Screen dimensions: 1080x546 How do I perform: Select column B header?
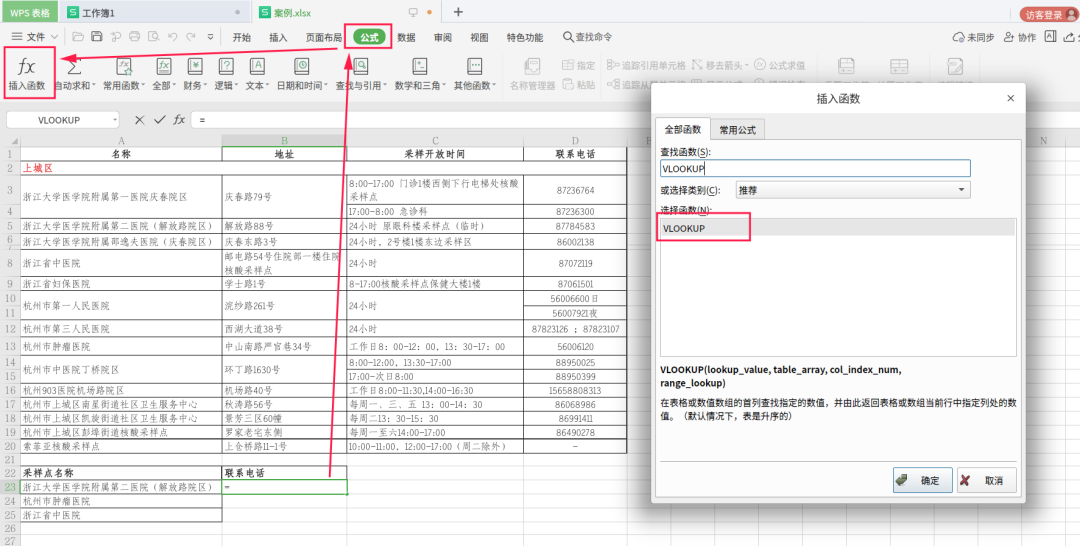tap(284, 140)
